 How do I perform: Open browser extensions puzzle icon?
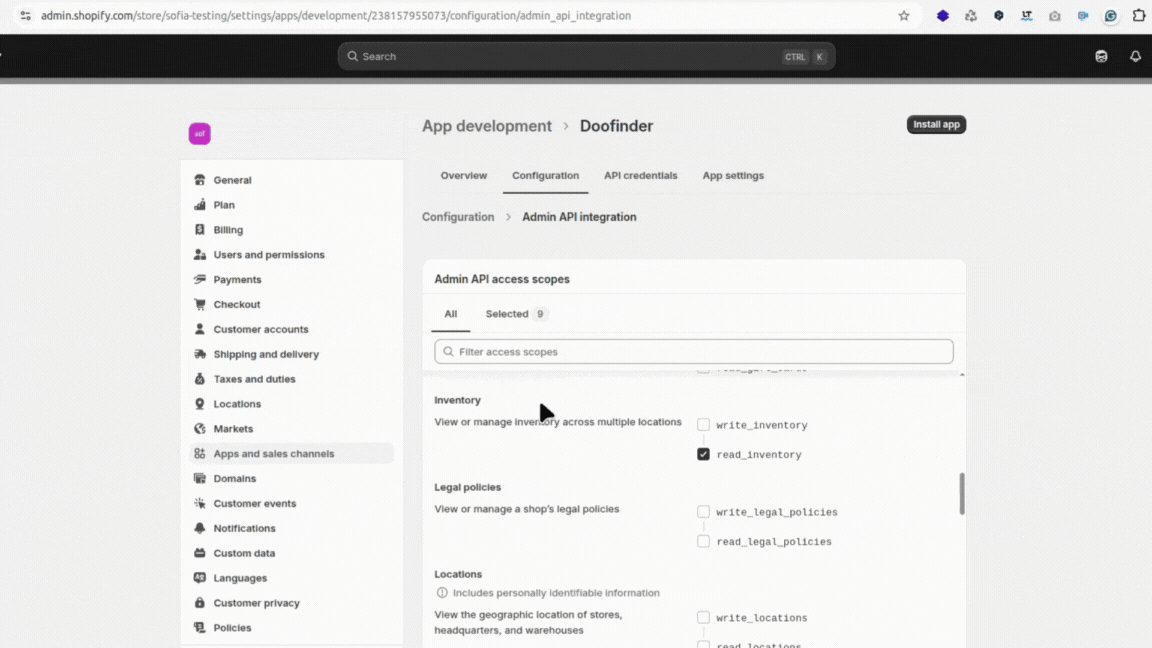coord(1139,16)
